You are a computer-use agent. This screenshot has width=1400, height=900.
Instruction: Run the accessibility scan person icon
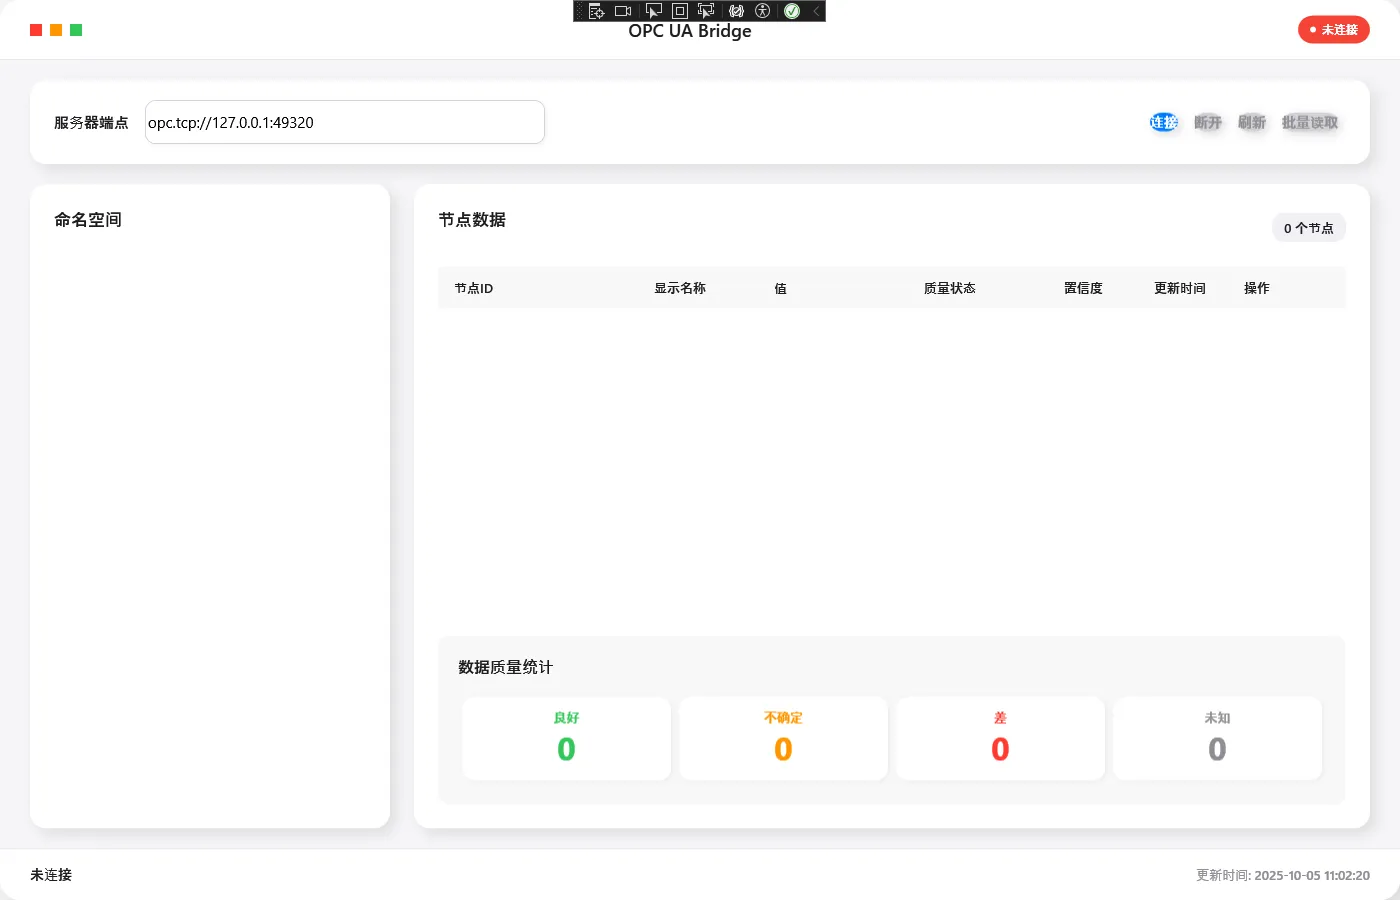[x=763, y=11]
